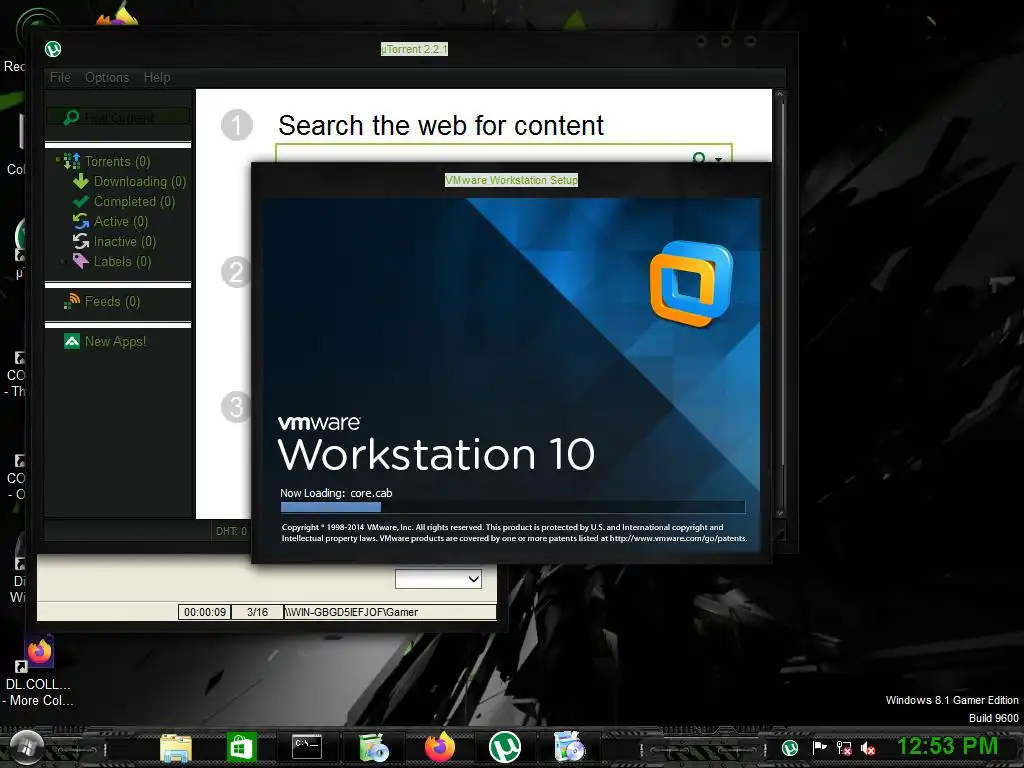Click the vmware.com/go/patents URL text
The height and width of the screenshot is (768, 1024).
tap(678, 539)
